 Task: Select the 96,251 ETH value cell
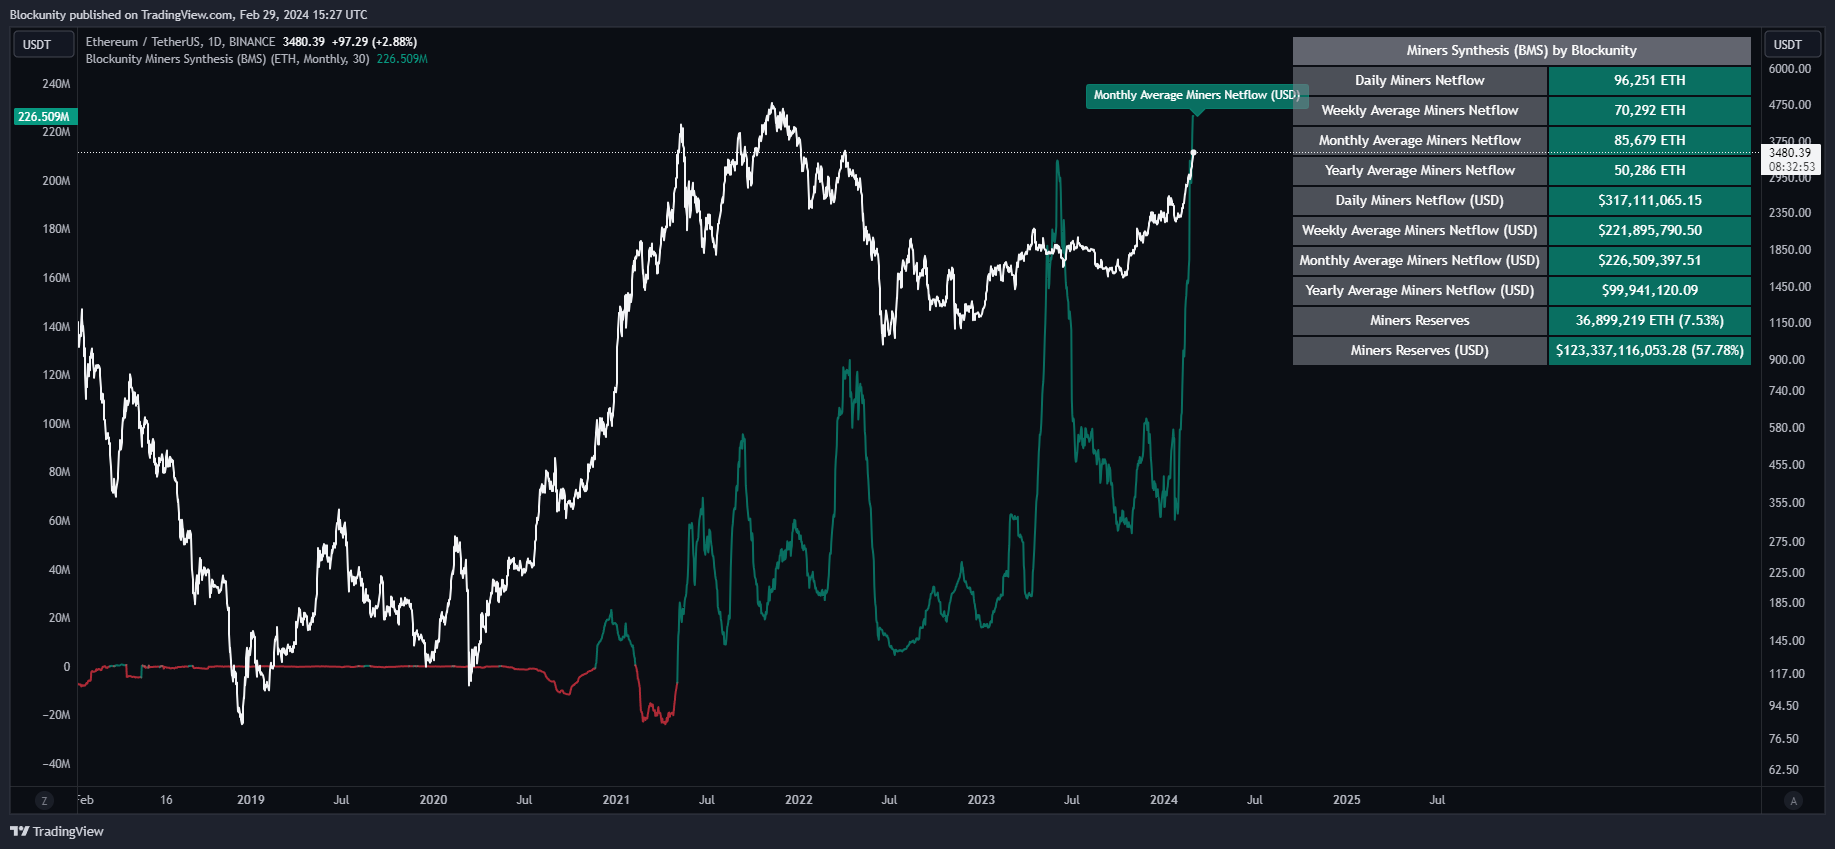pyautogui.click(x=1650, y=81)
